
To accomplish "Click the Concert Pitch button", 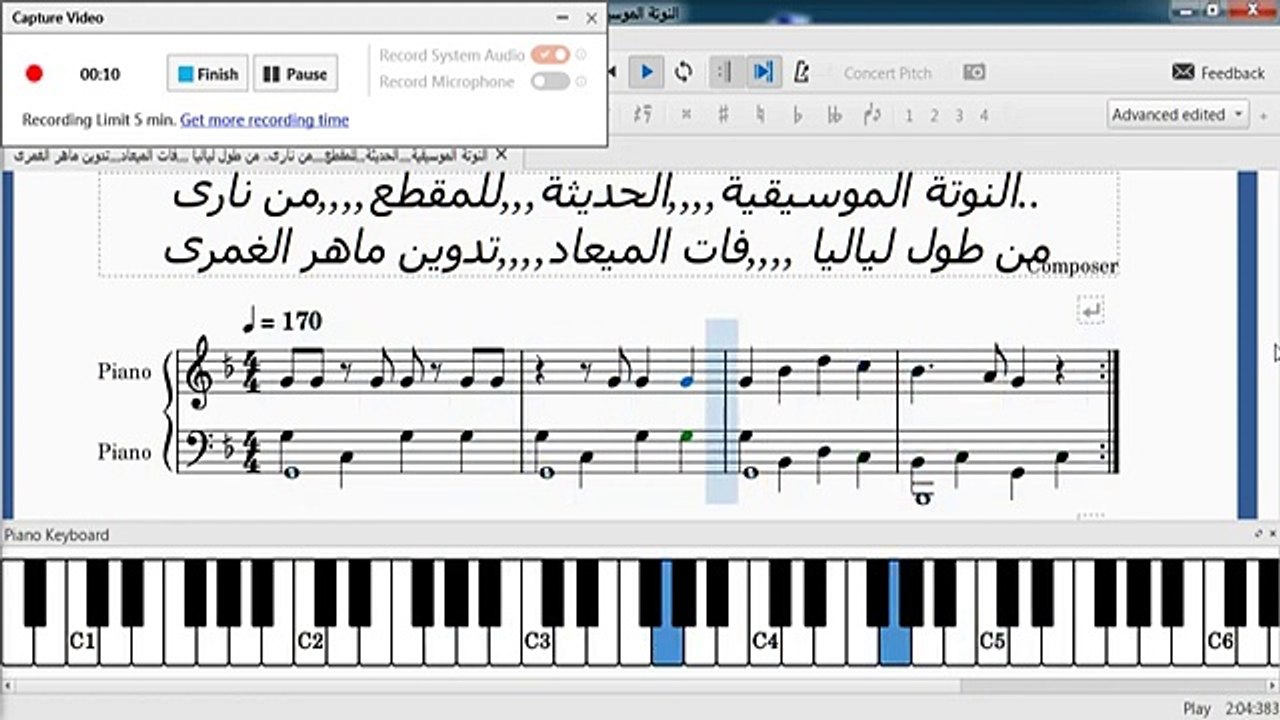I will (887, 73).
